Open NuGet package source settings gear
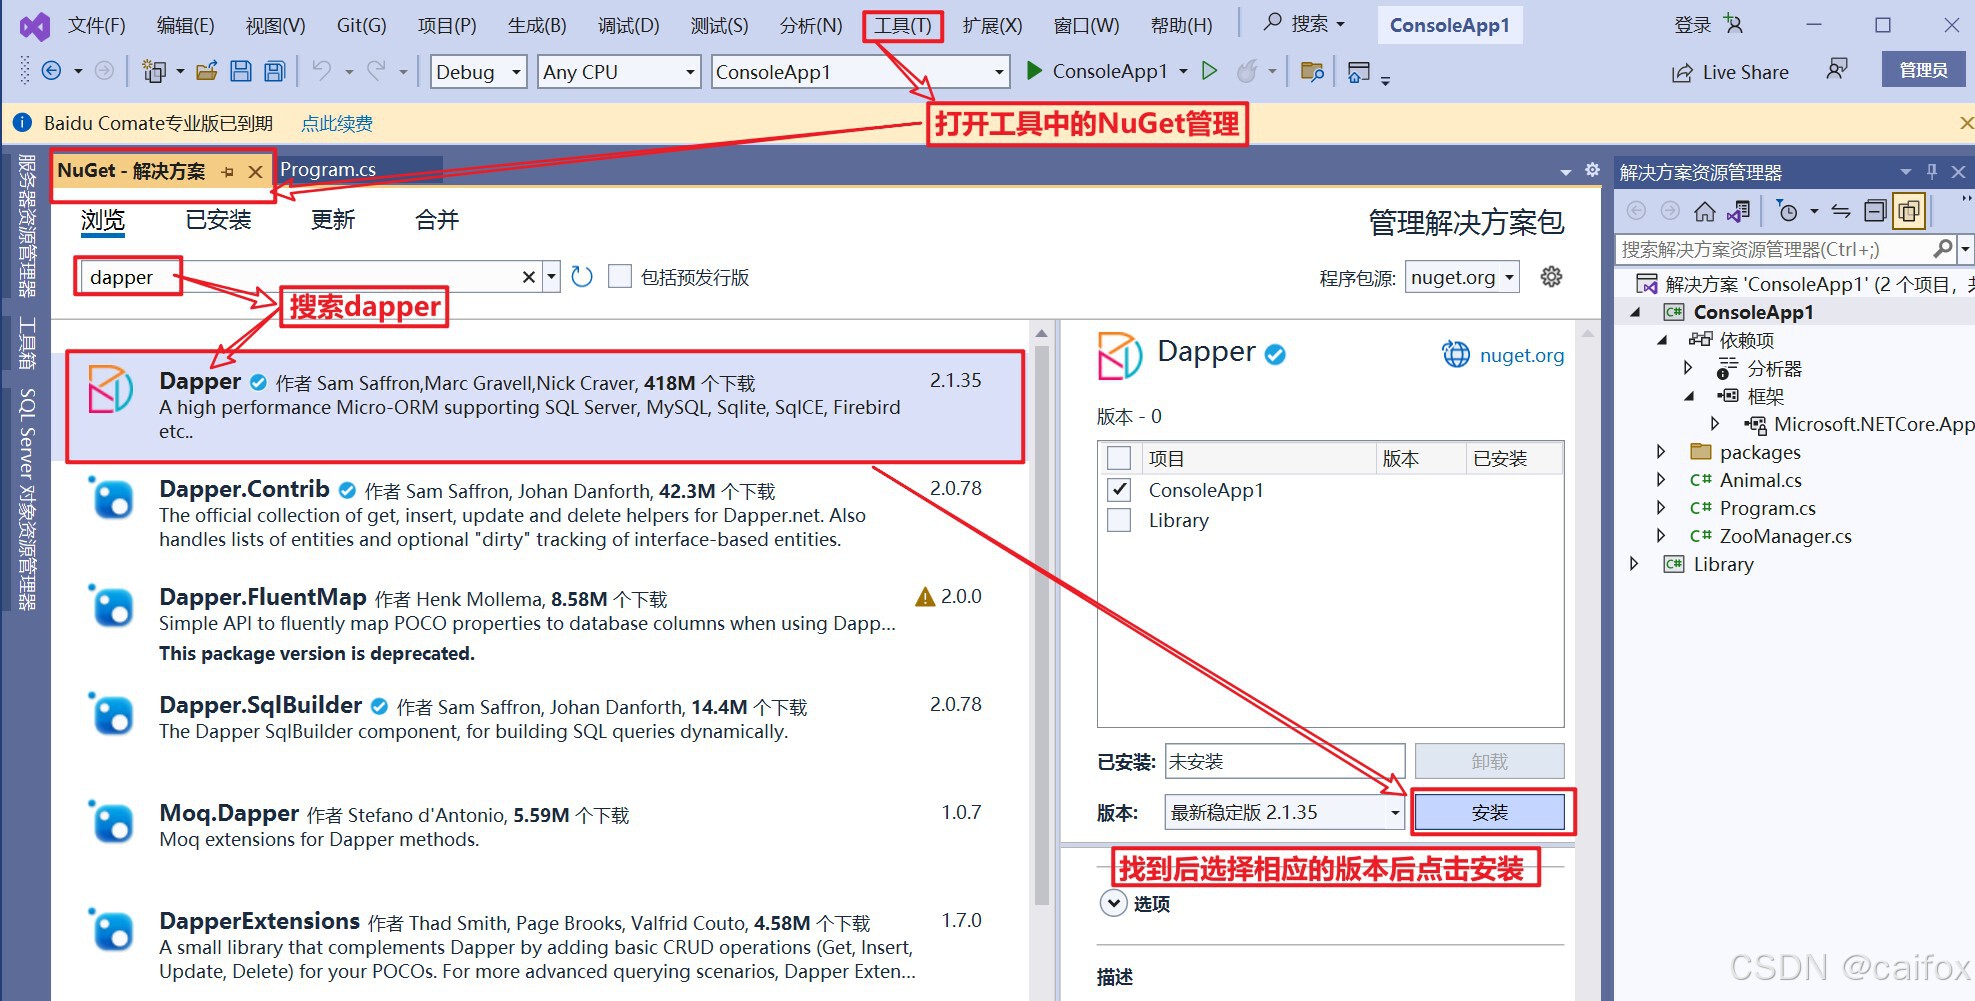 coord(1550,277)
